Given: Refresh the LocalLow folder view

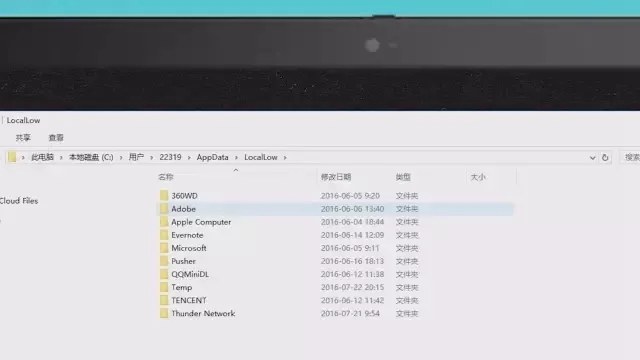Looking at the screenshot, I should point(605,157).
